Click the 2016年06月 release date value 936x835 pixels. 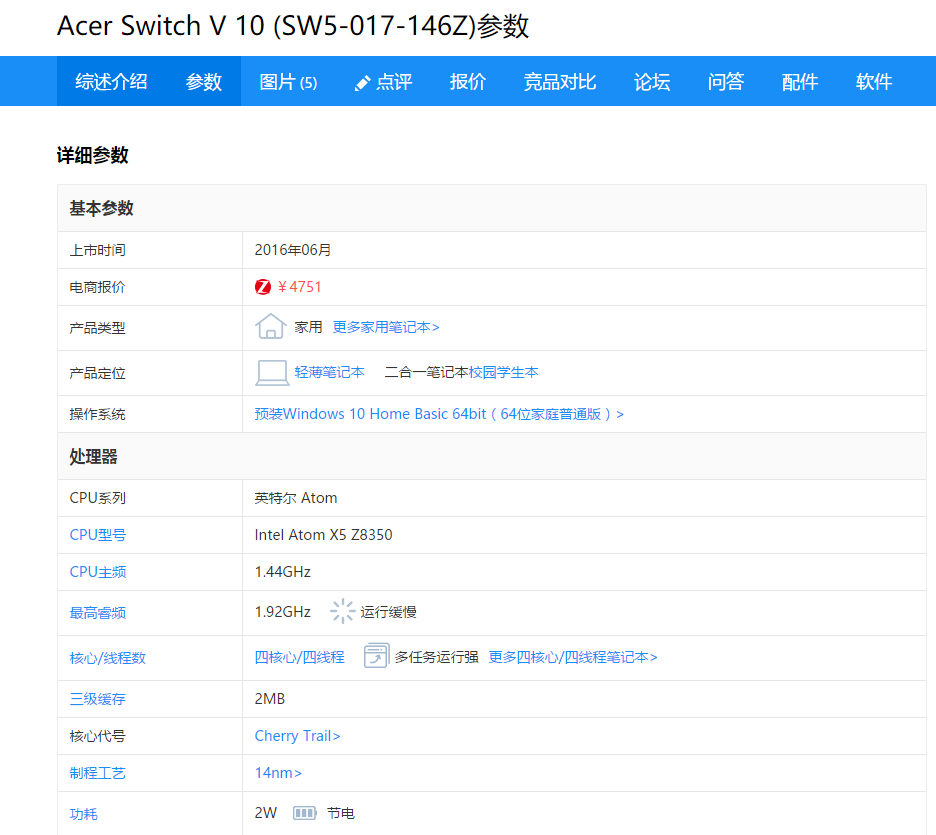pos(293,250)
